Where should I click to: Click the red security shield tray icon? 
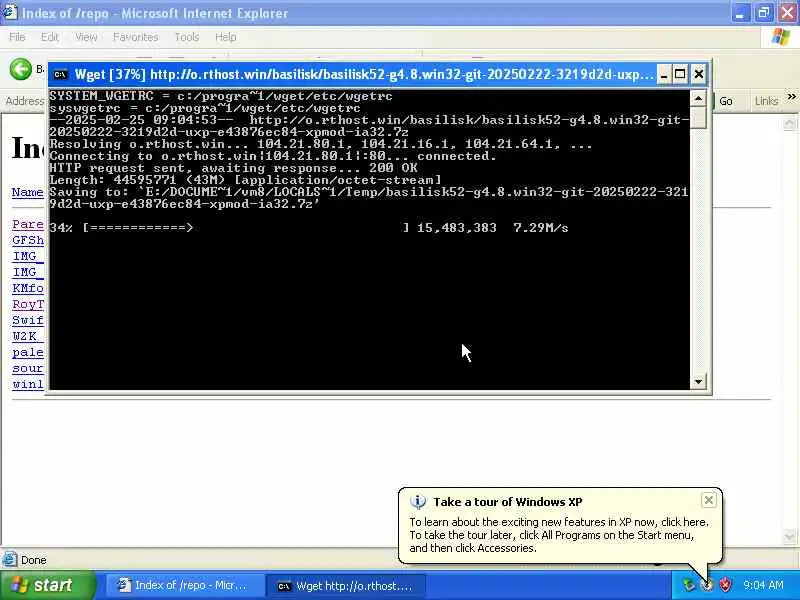coord(725,585)
